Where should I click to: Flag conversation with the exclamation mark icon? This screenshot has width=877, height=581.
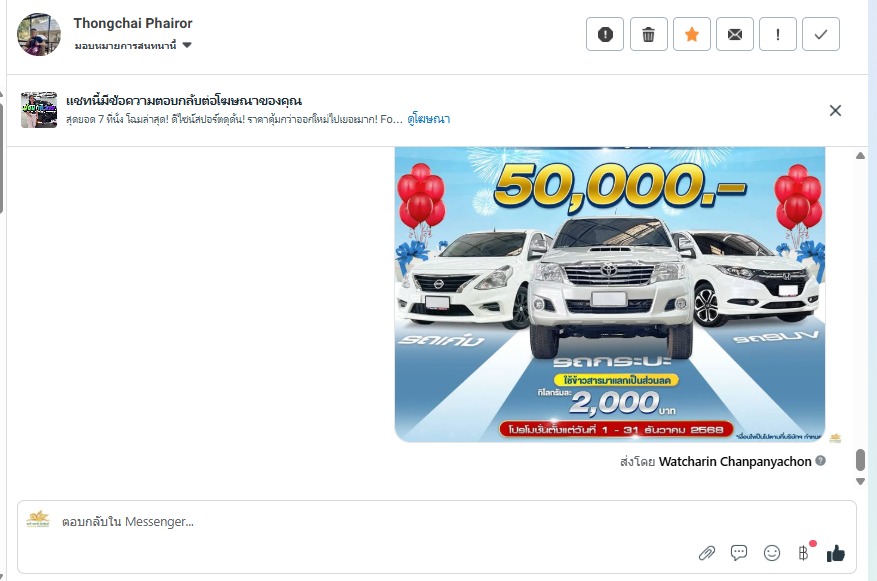[x=778, y=34]
